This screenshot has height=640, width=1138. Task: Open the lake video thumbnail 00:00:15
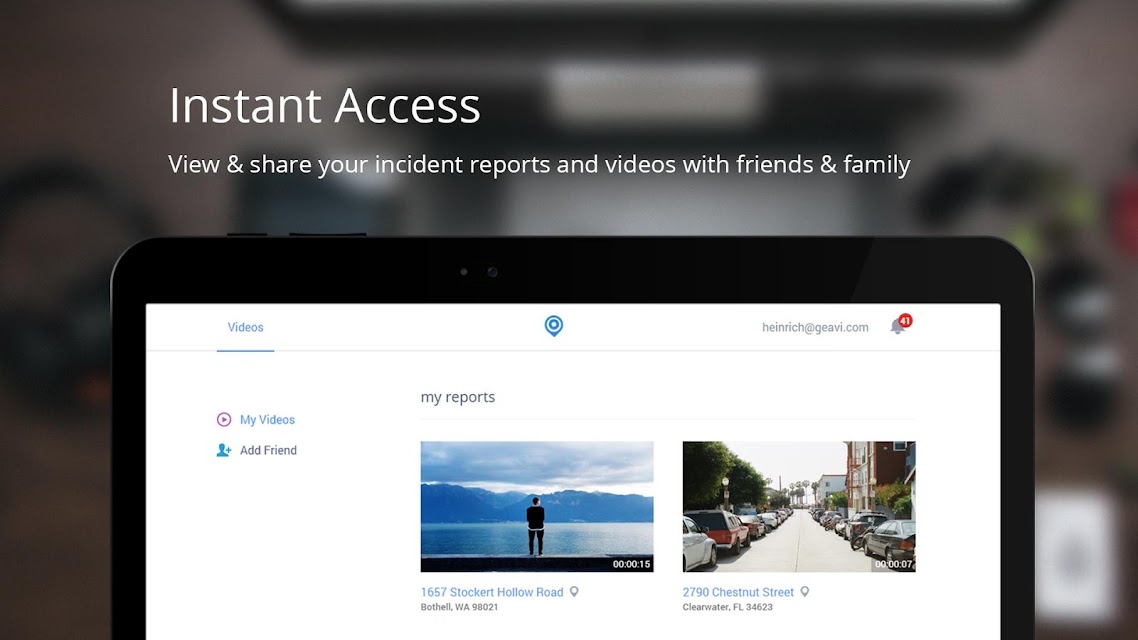[x=537, y=506]
